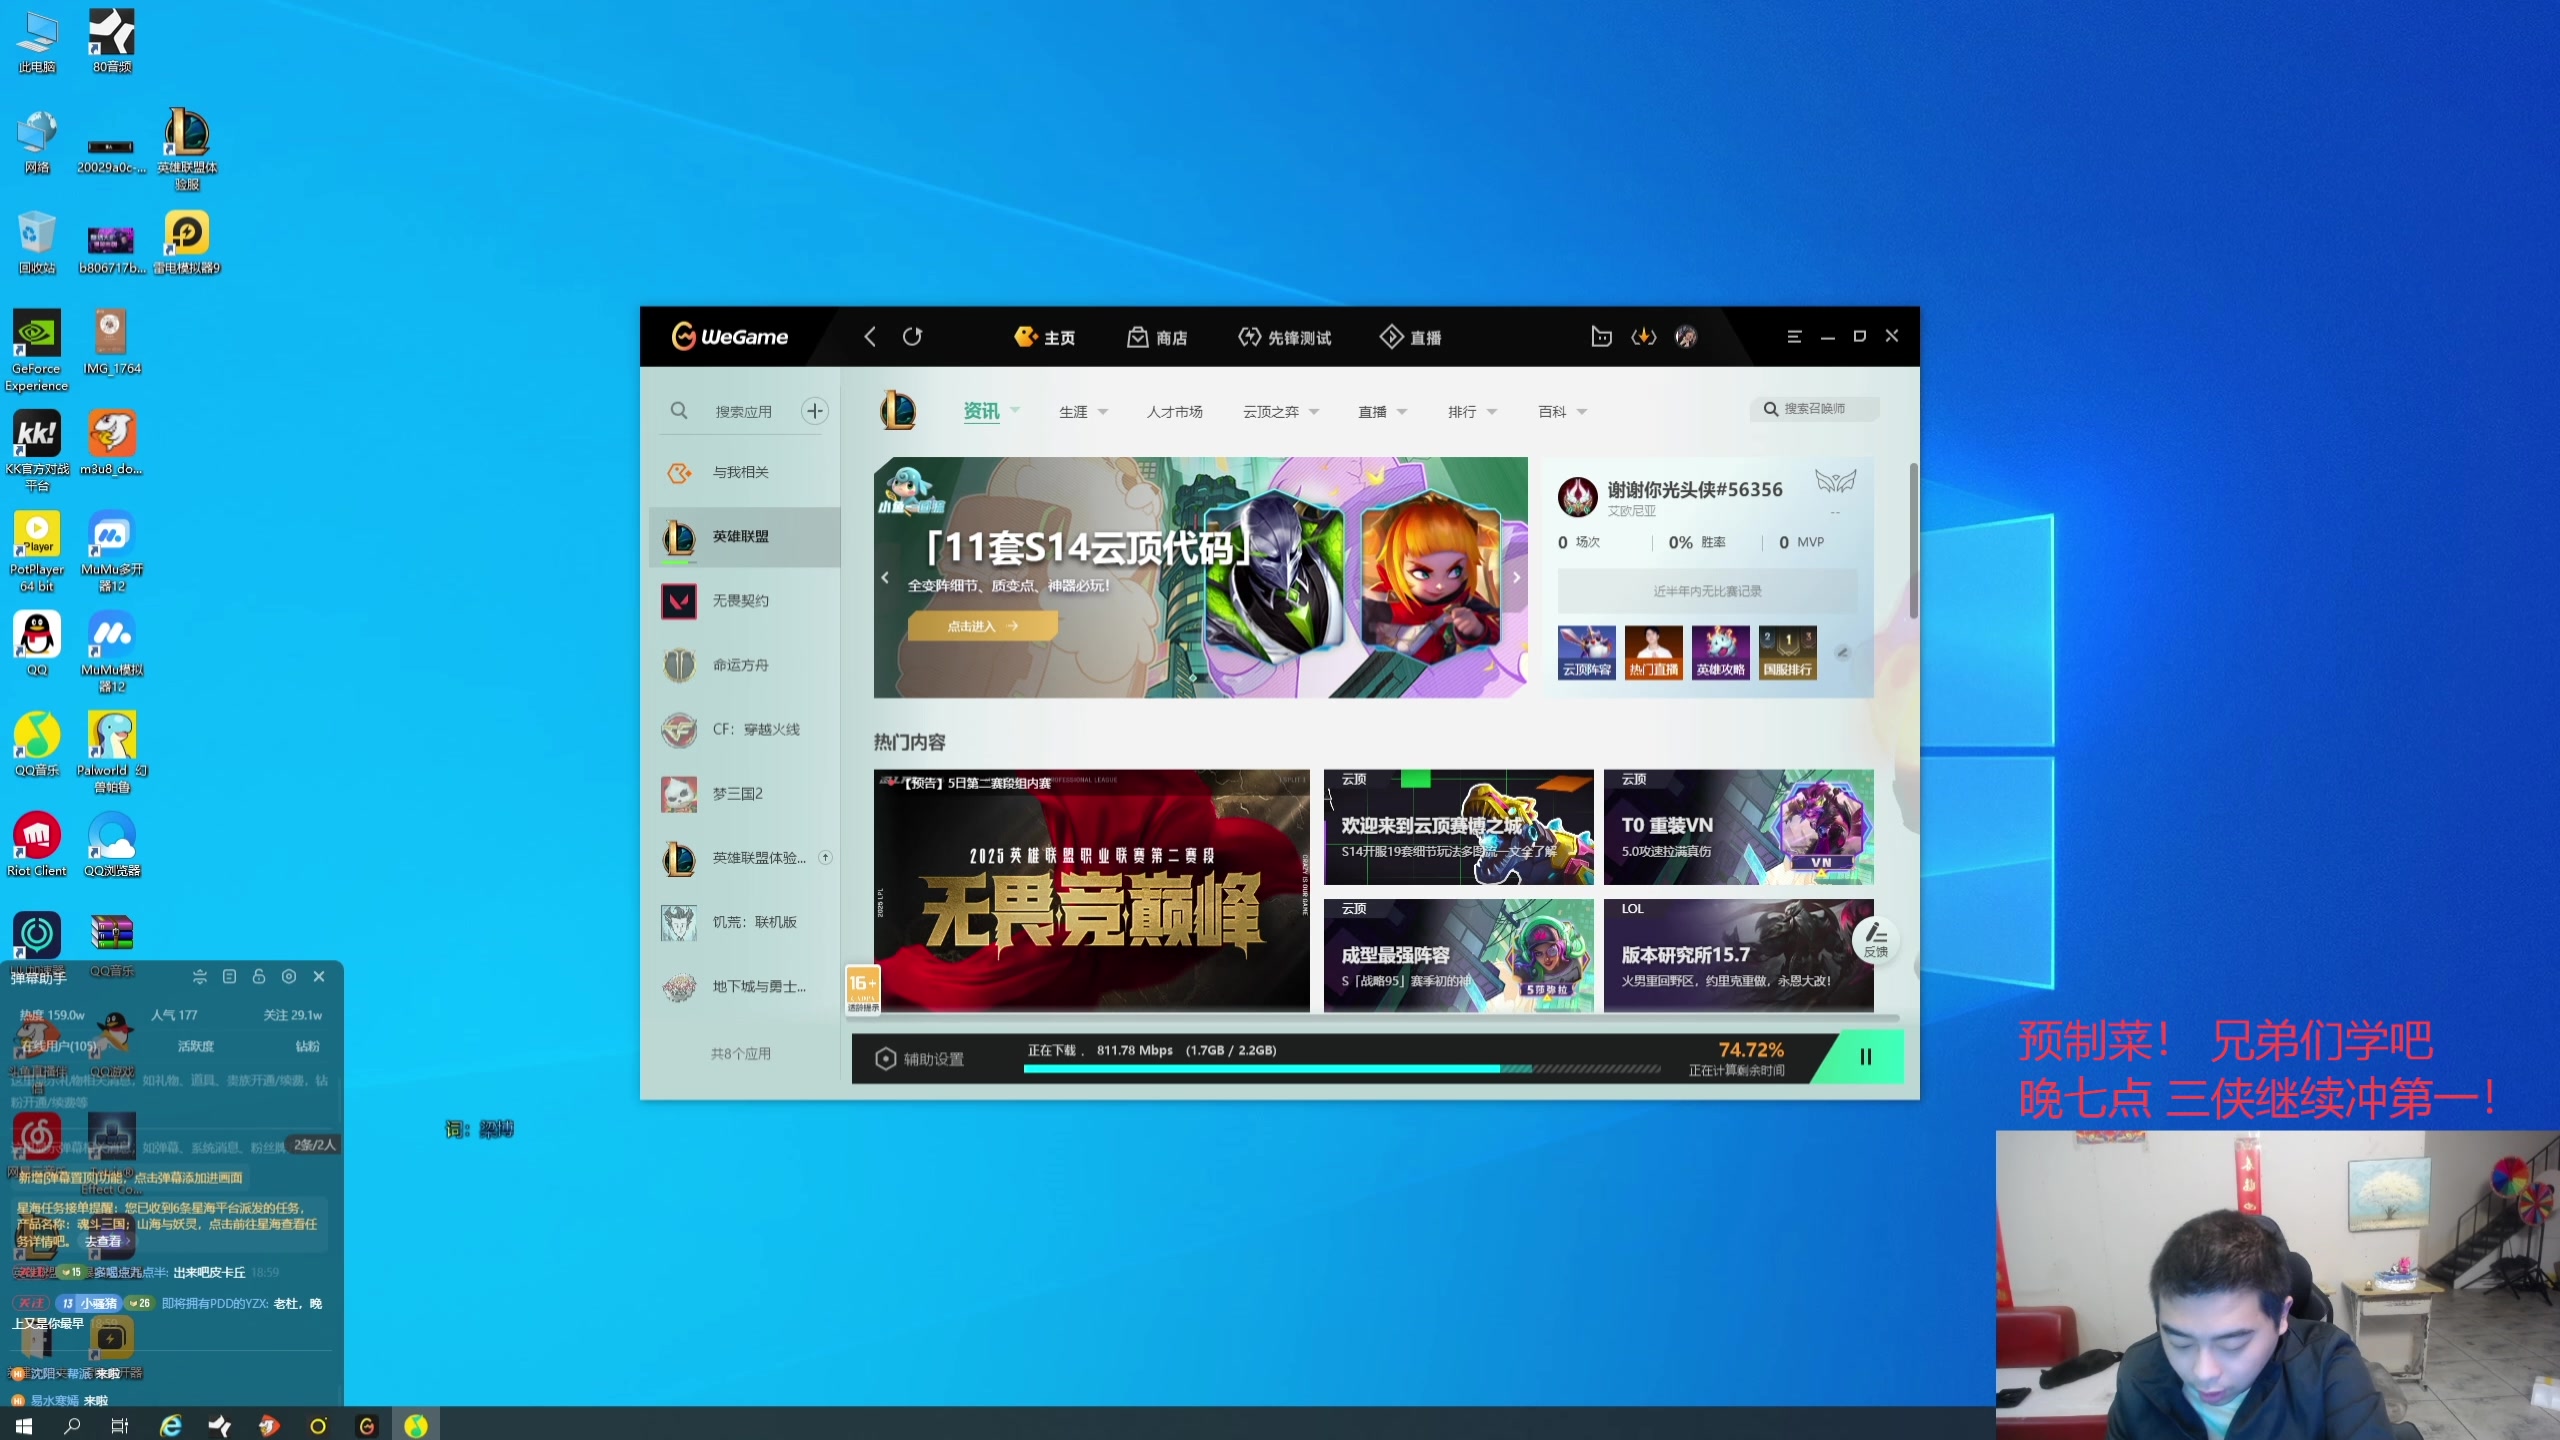Open the GeForce Experience desktop icon
The image size is (2560, 1440).
[37, 350]
